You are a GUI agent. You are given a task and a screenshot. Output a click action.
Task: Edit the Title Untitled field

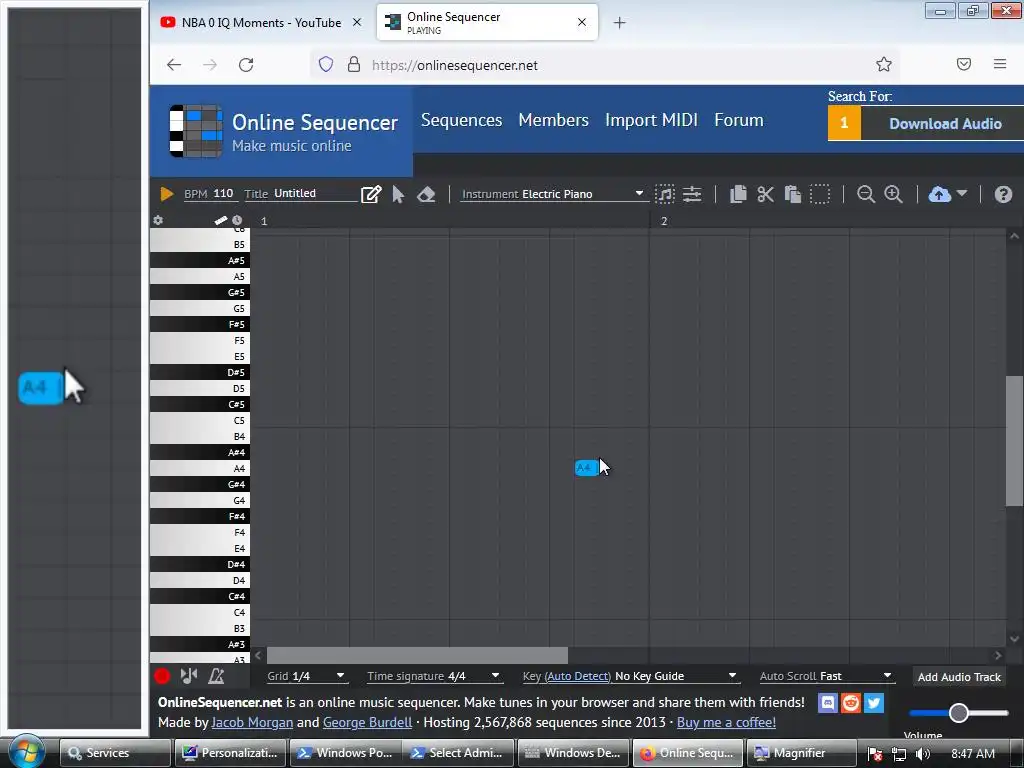[299, 193]
